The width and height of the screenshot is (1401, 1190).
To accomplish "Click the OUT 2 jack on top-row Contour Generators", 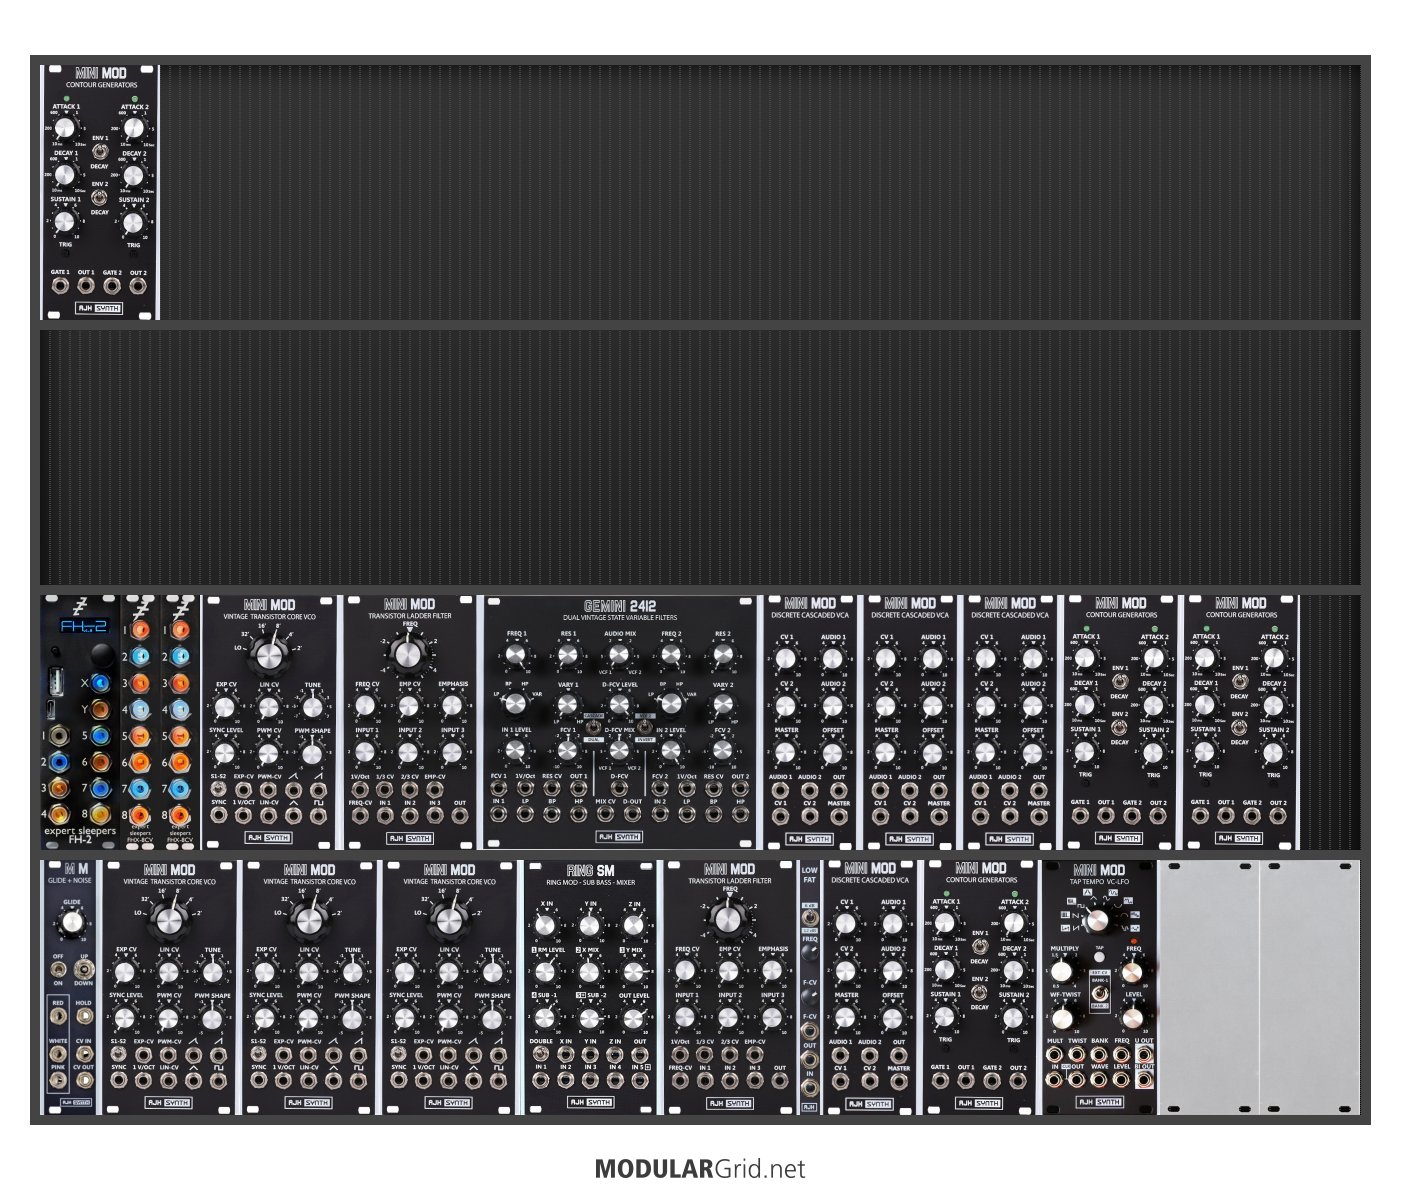I will 137,286.
